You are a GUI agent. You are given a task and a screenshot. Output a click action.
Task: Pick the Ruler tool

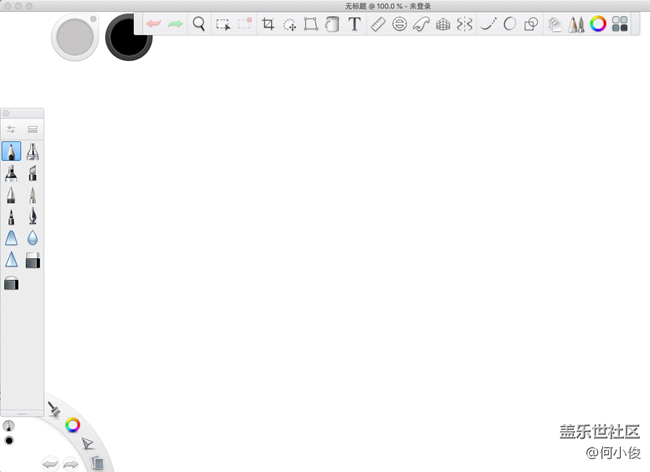377,24
